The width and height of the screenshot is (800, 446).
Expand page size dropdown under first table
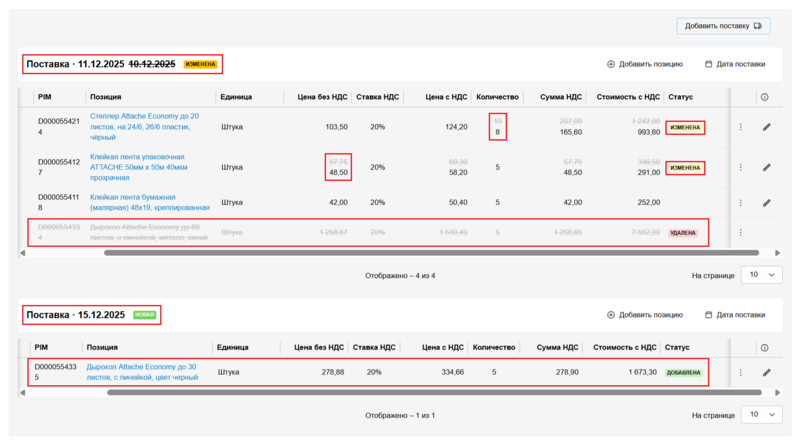[761, 275]
